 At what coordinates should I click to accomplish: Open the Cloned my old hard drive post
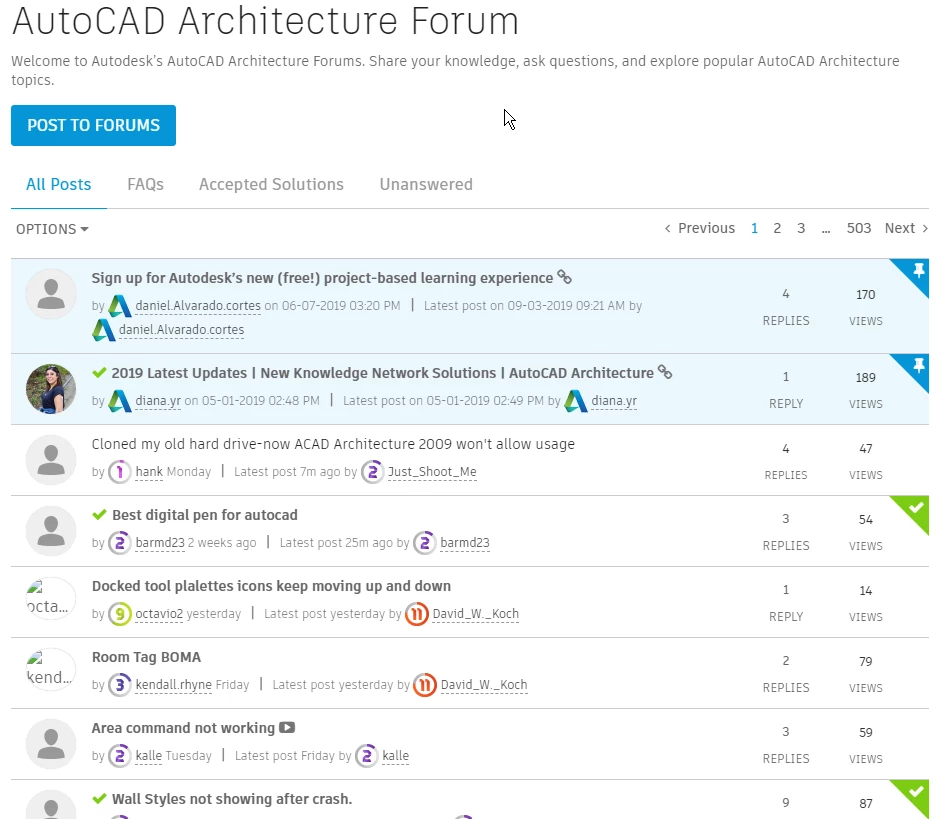pyautogui.click(x=333, y=444)
